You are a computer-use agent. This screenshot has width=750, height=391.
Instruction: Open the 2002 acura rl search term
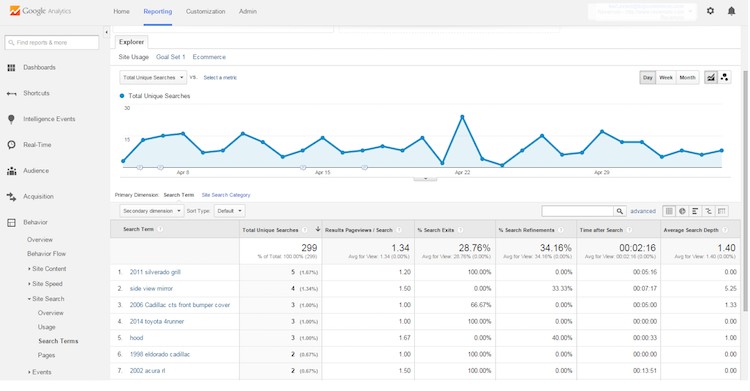coord(147,371)
